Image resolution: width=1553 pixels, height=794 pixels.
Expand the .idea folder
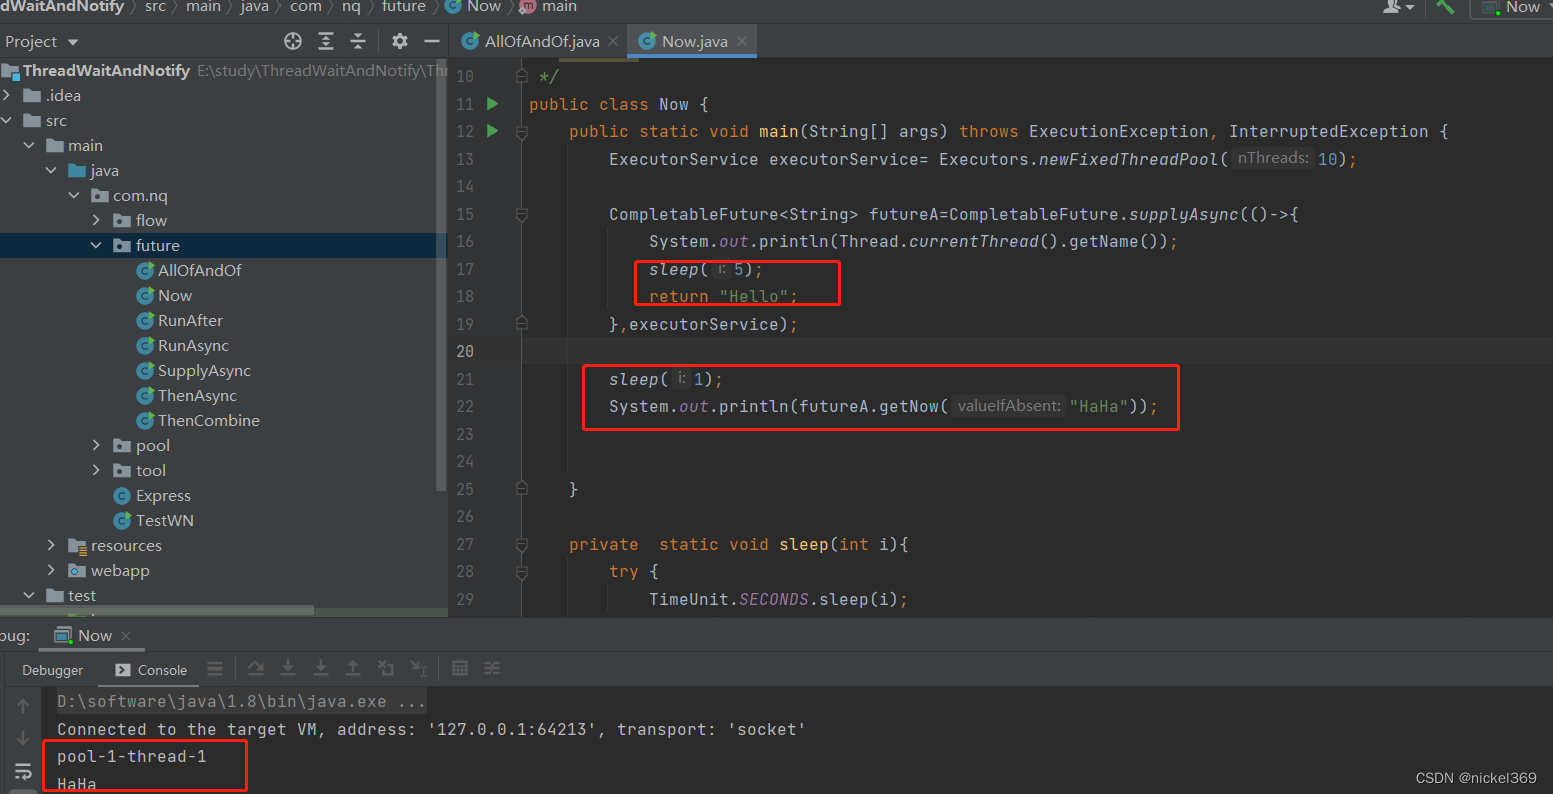coord(7,96)
